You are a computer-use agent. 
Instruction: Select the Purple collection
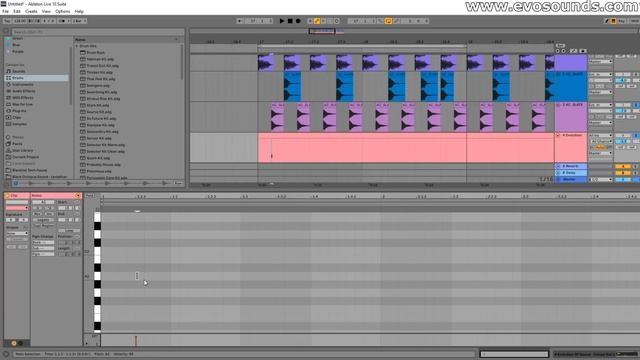[x=18, y=51]
